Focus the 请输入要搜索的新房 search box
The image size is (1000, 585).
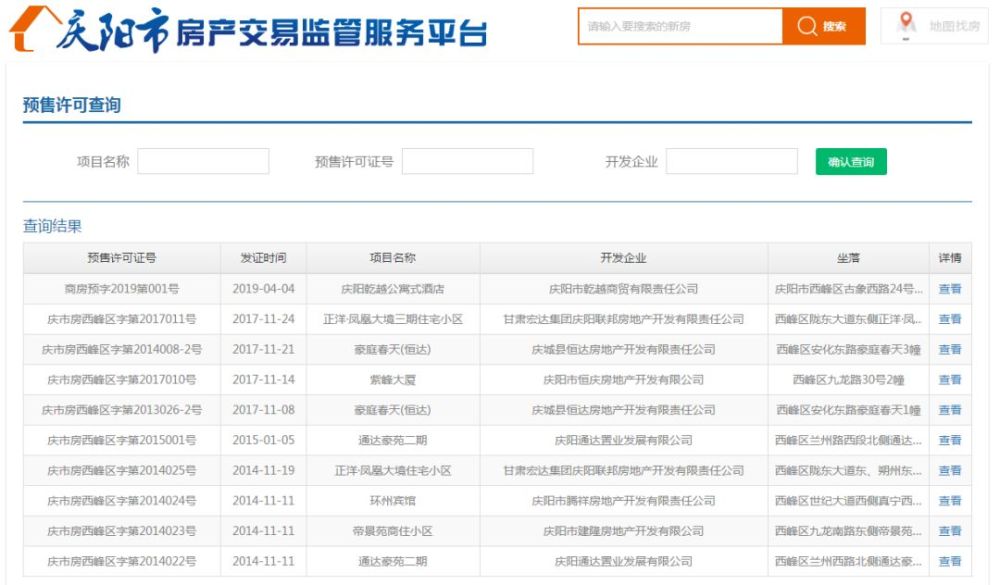point(680,26)
